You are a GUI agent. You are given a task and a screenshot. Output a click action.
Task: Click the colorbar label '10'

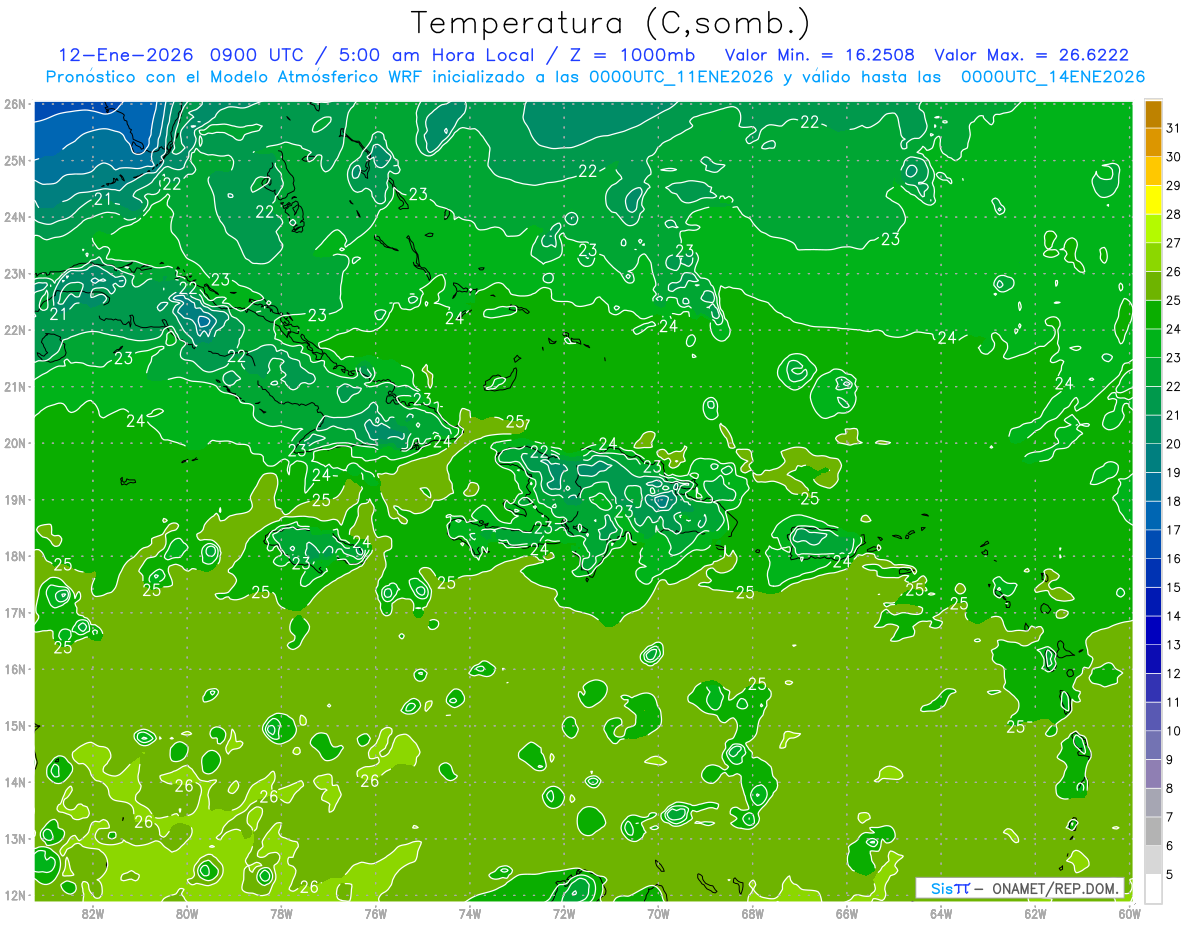tap(1174, 731)
